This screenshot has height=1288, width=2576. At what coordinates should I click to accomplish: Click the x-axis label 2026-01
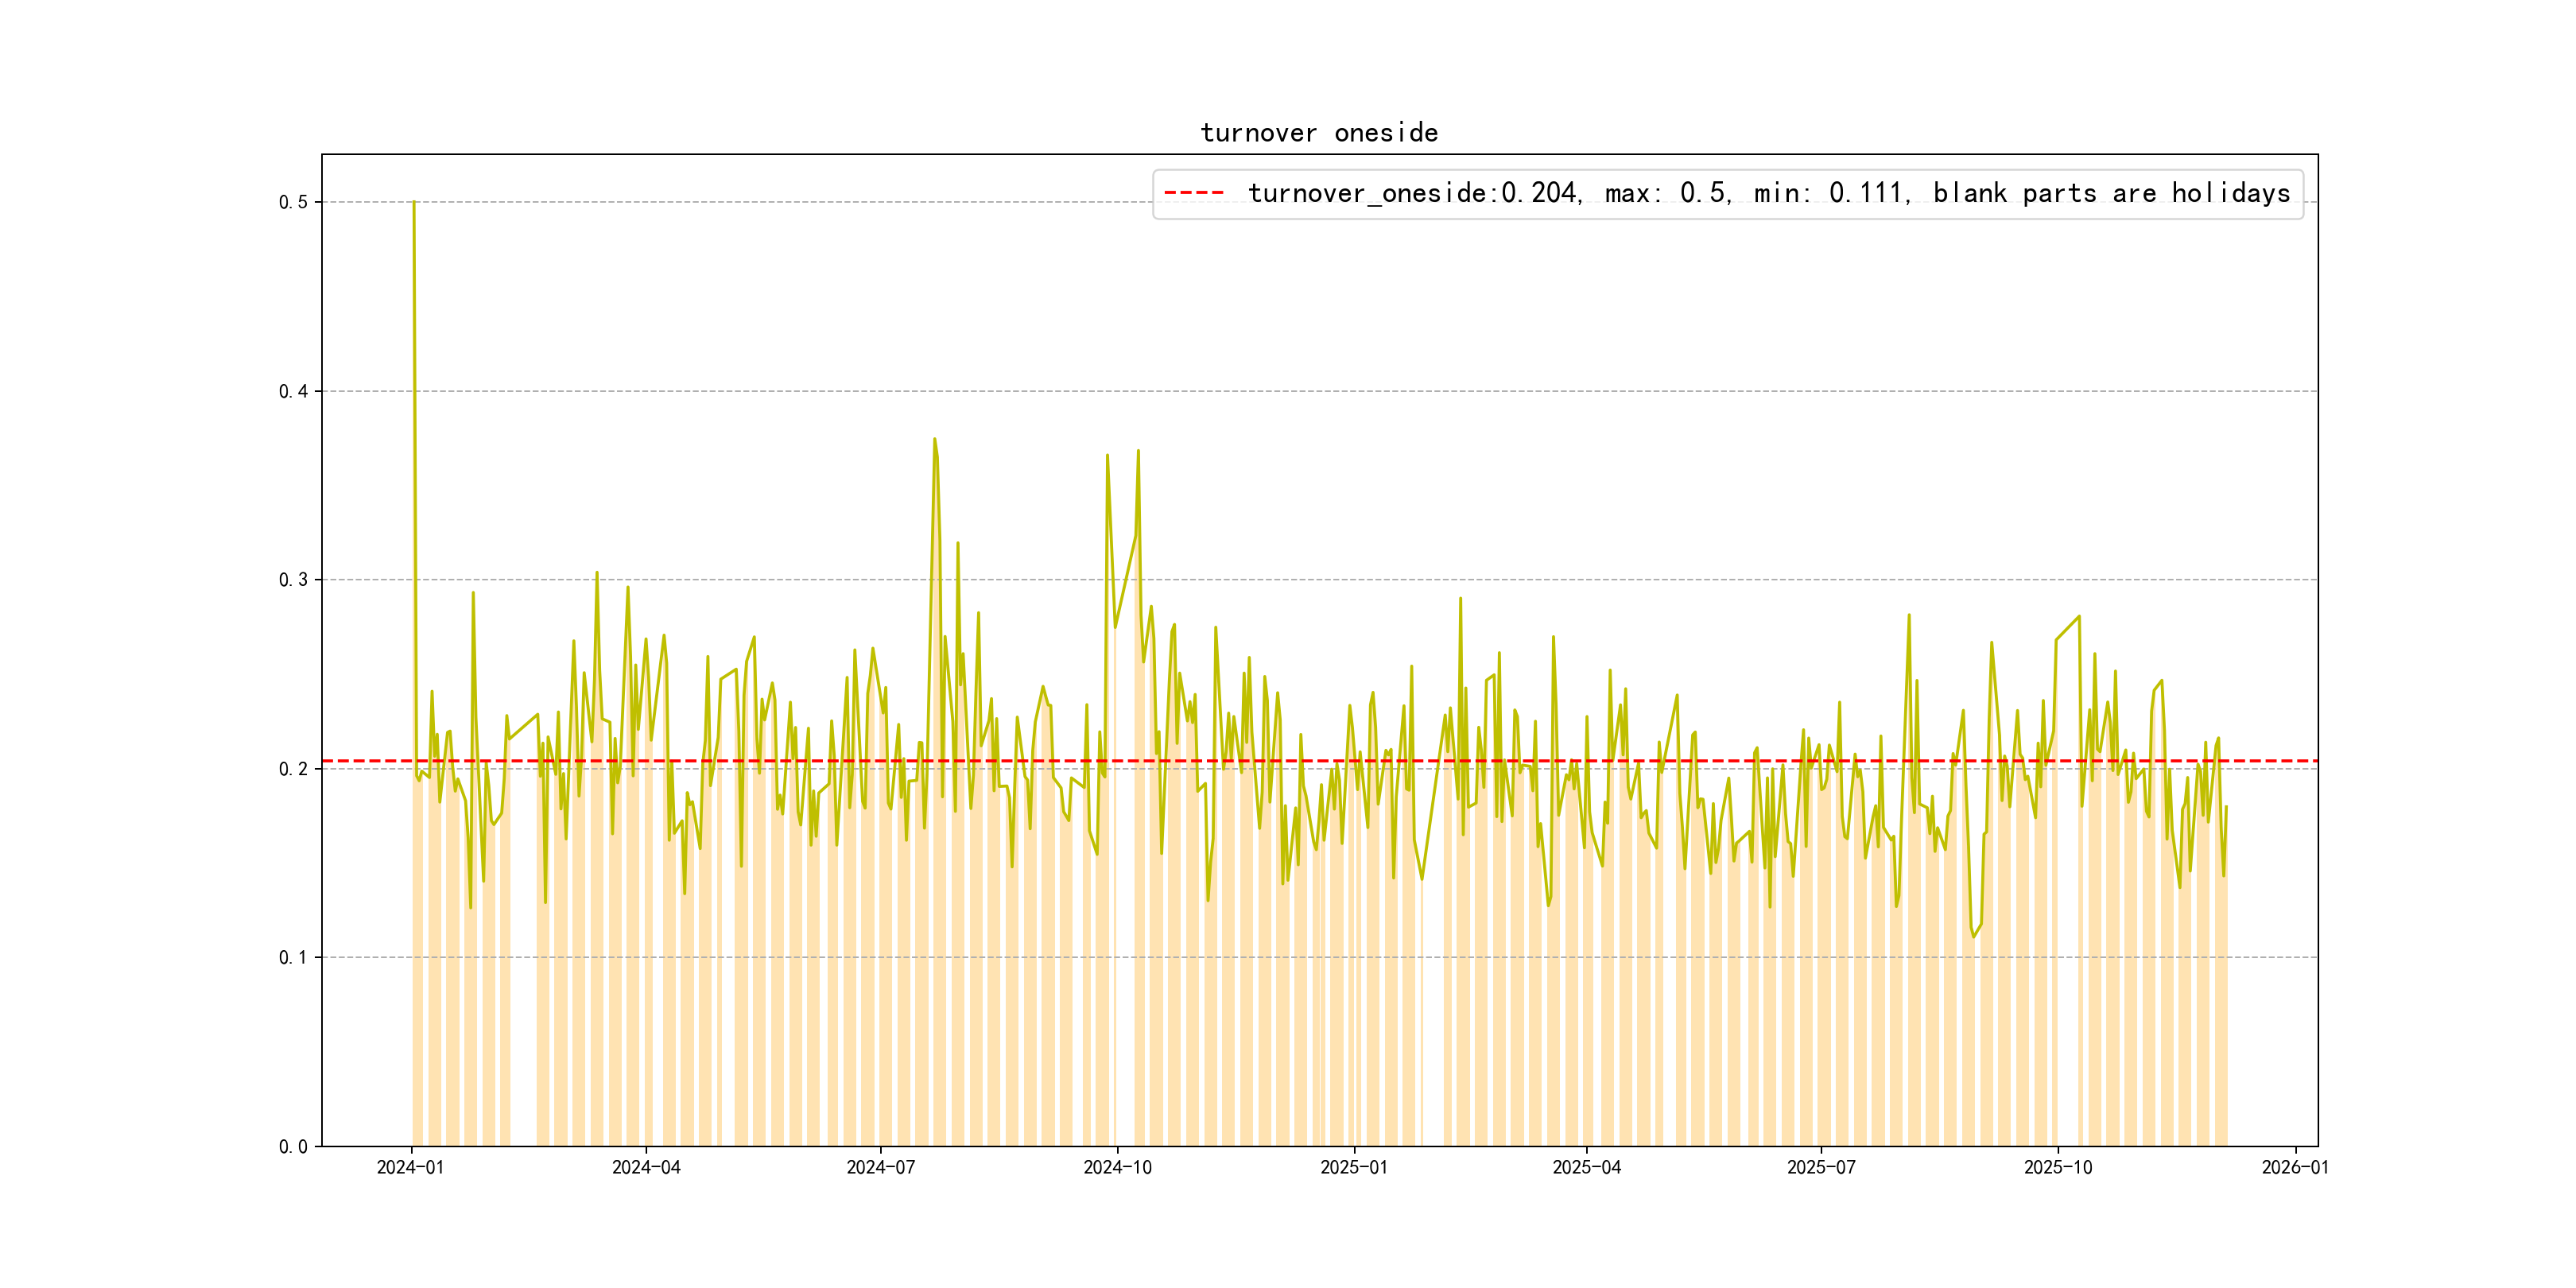pyautogui.click(x=2294, y=1167)
